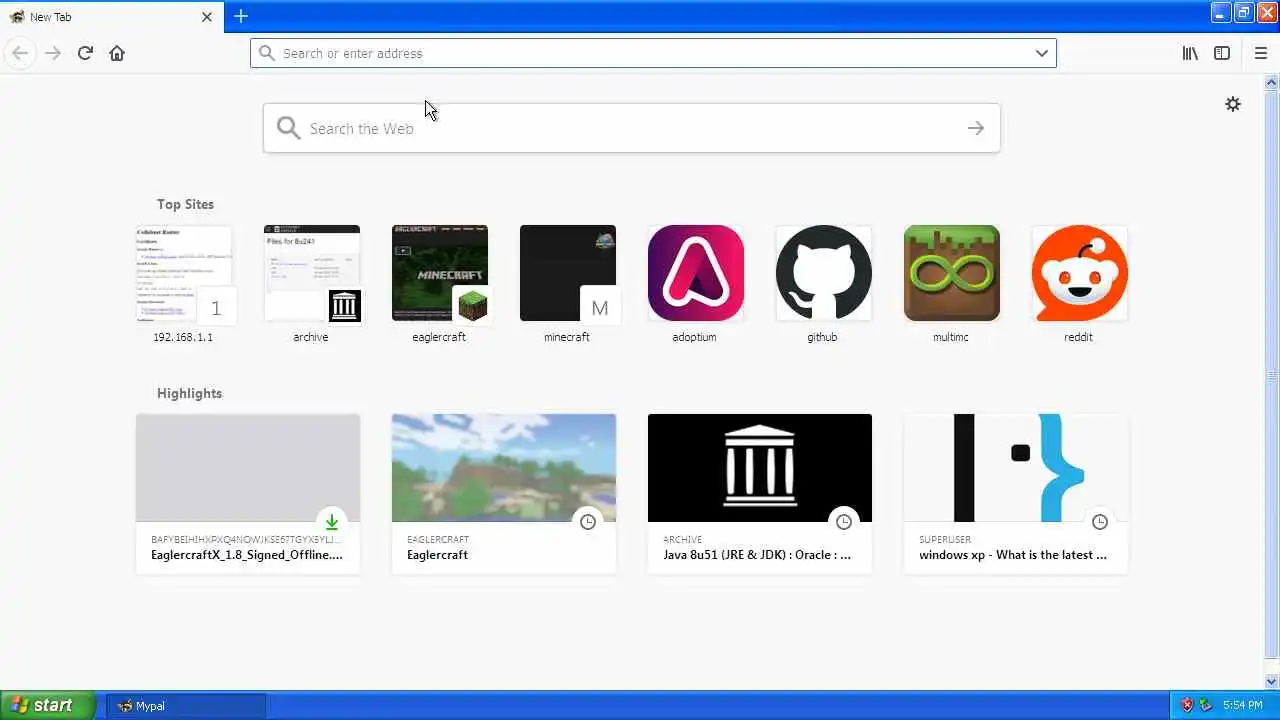The image size is (1280, 720).
Task: Open the github top site icon
Action: pos(824,273)
